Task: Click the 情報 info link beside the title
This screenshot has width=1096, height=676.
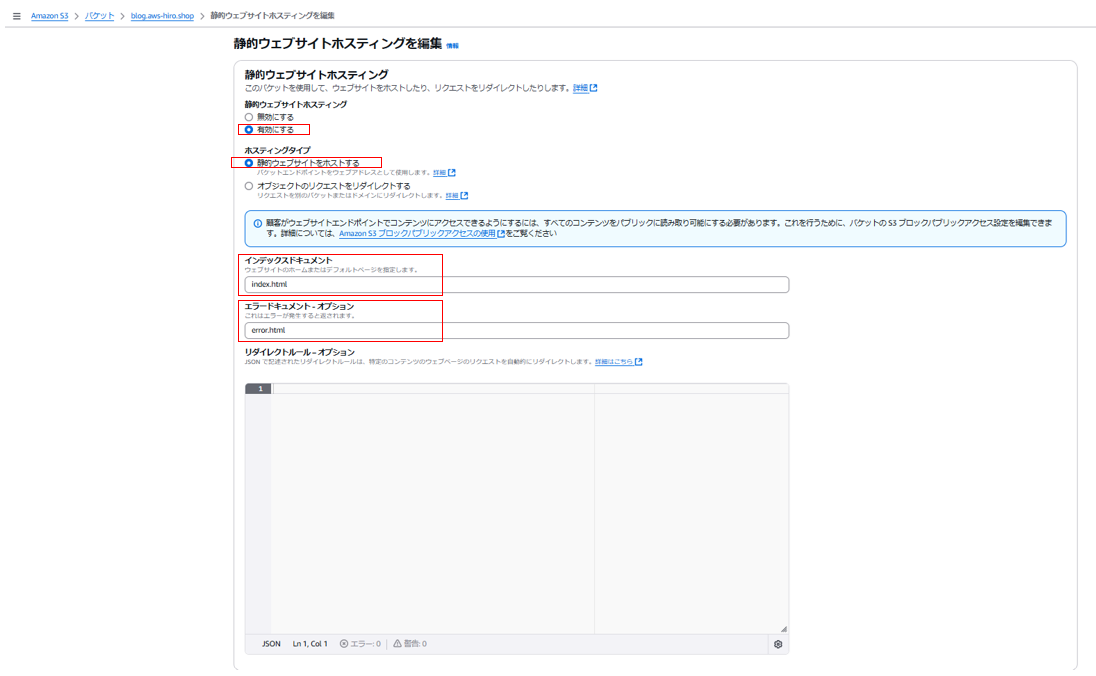Action: pyautogui.click(x=452, y=46)
